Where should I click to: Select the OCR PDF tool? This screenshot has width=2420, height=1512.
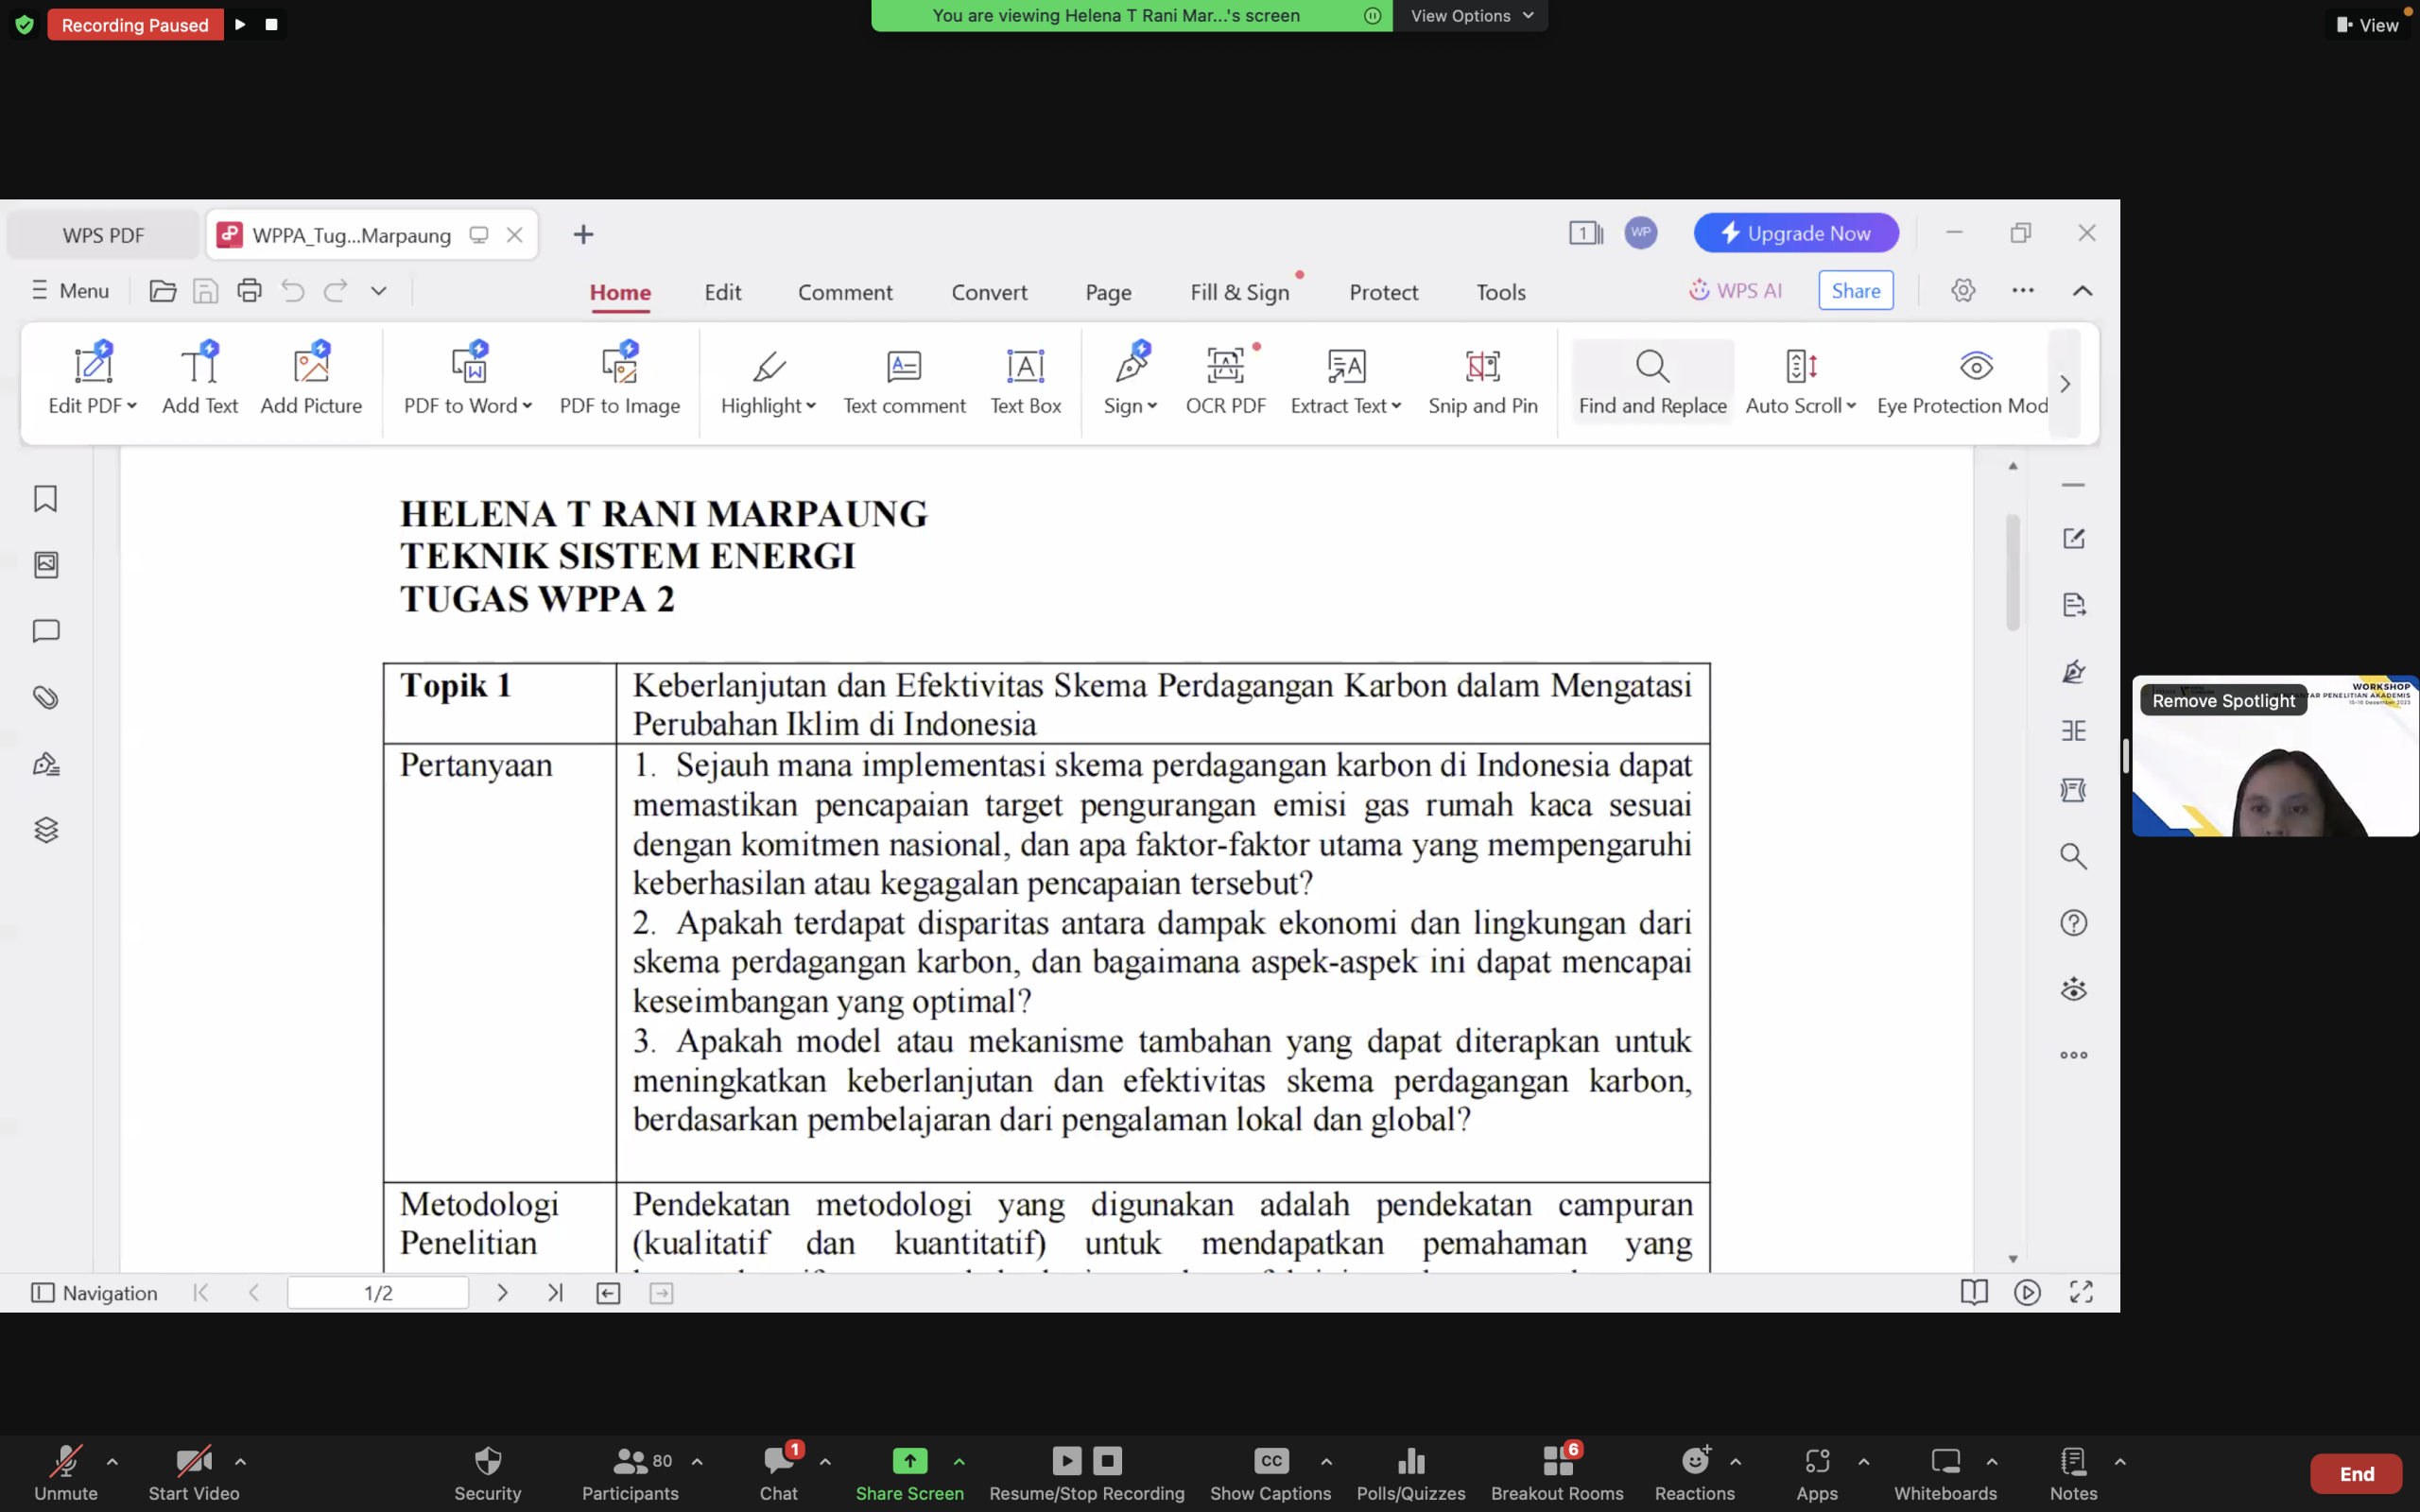[x=1225, y=381]
